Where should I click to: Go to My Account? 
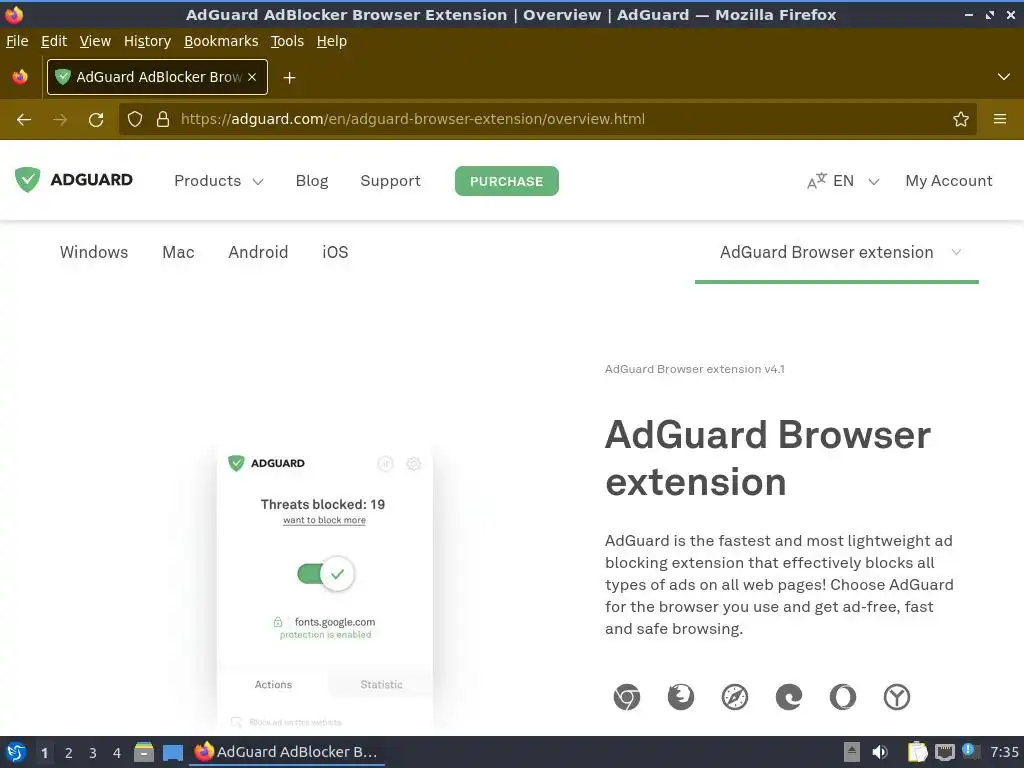(x=949, y=181)
